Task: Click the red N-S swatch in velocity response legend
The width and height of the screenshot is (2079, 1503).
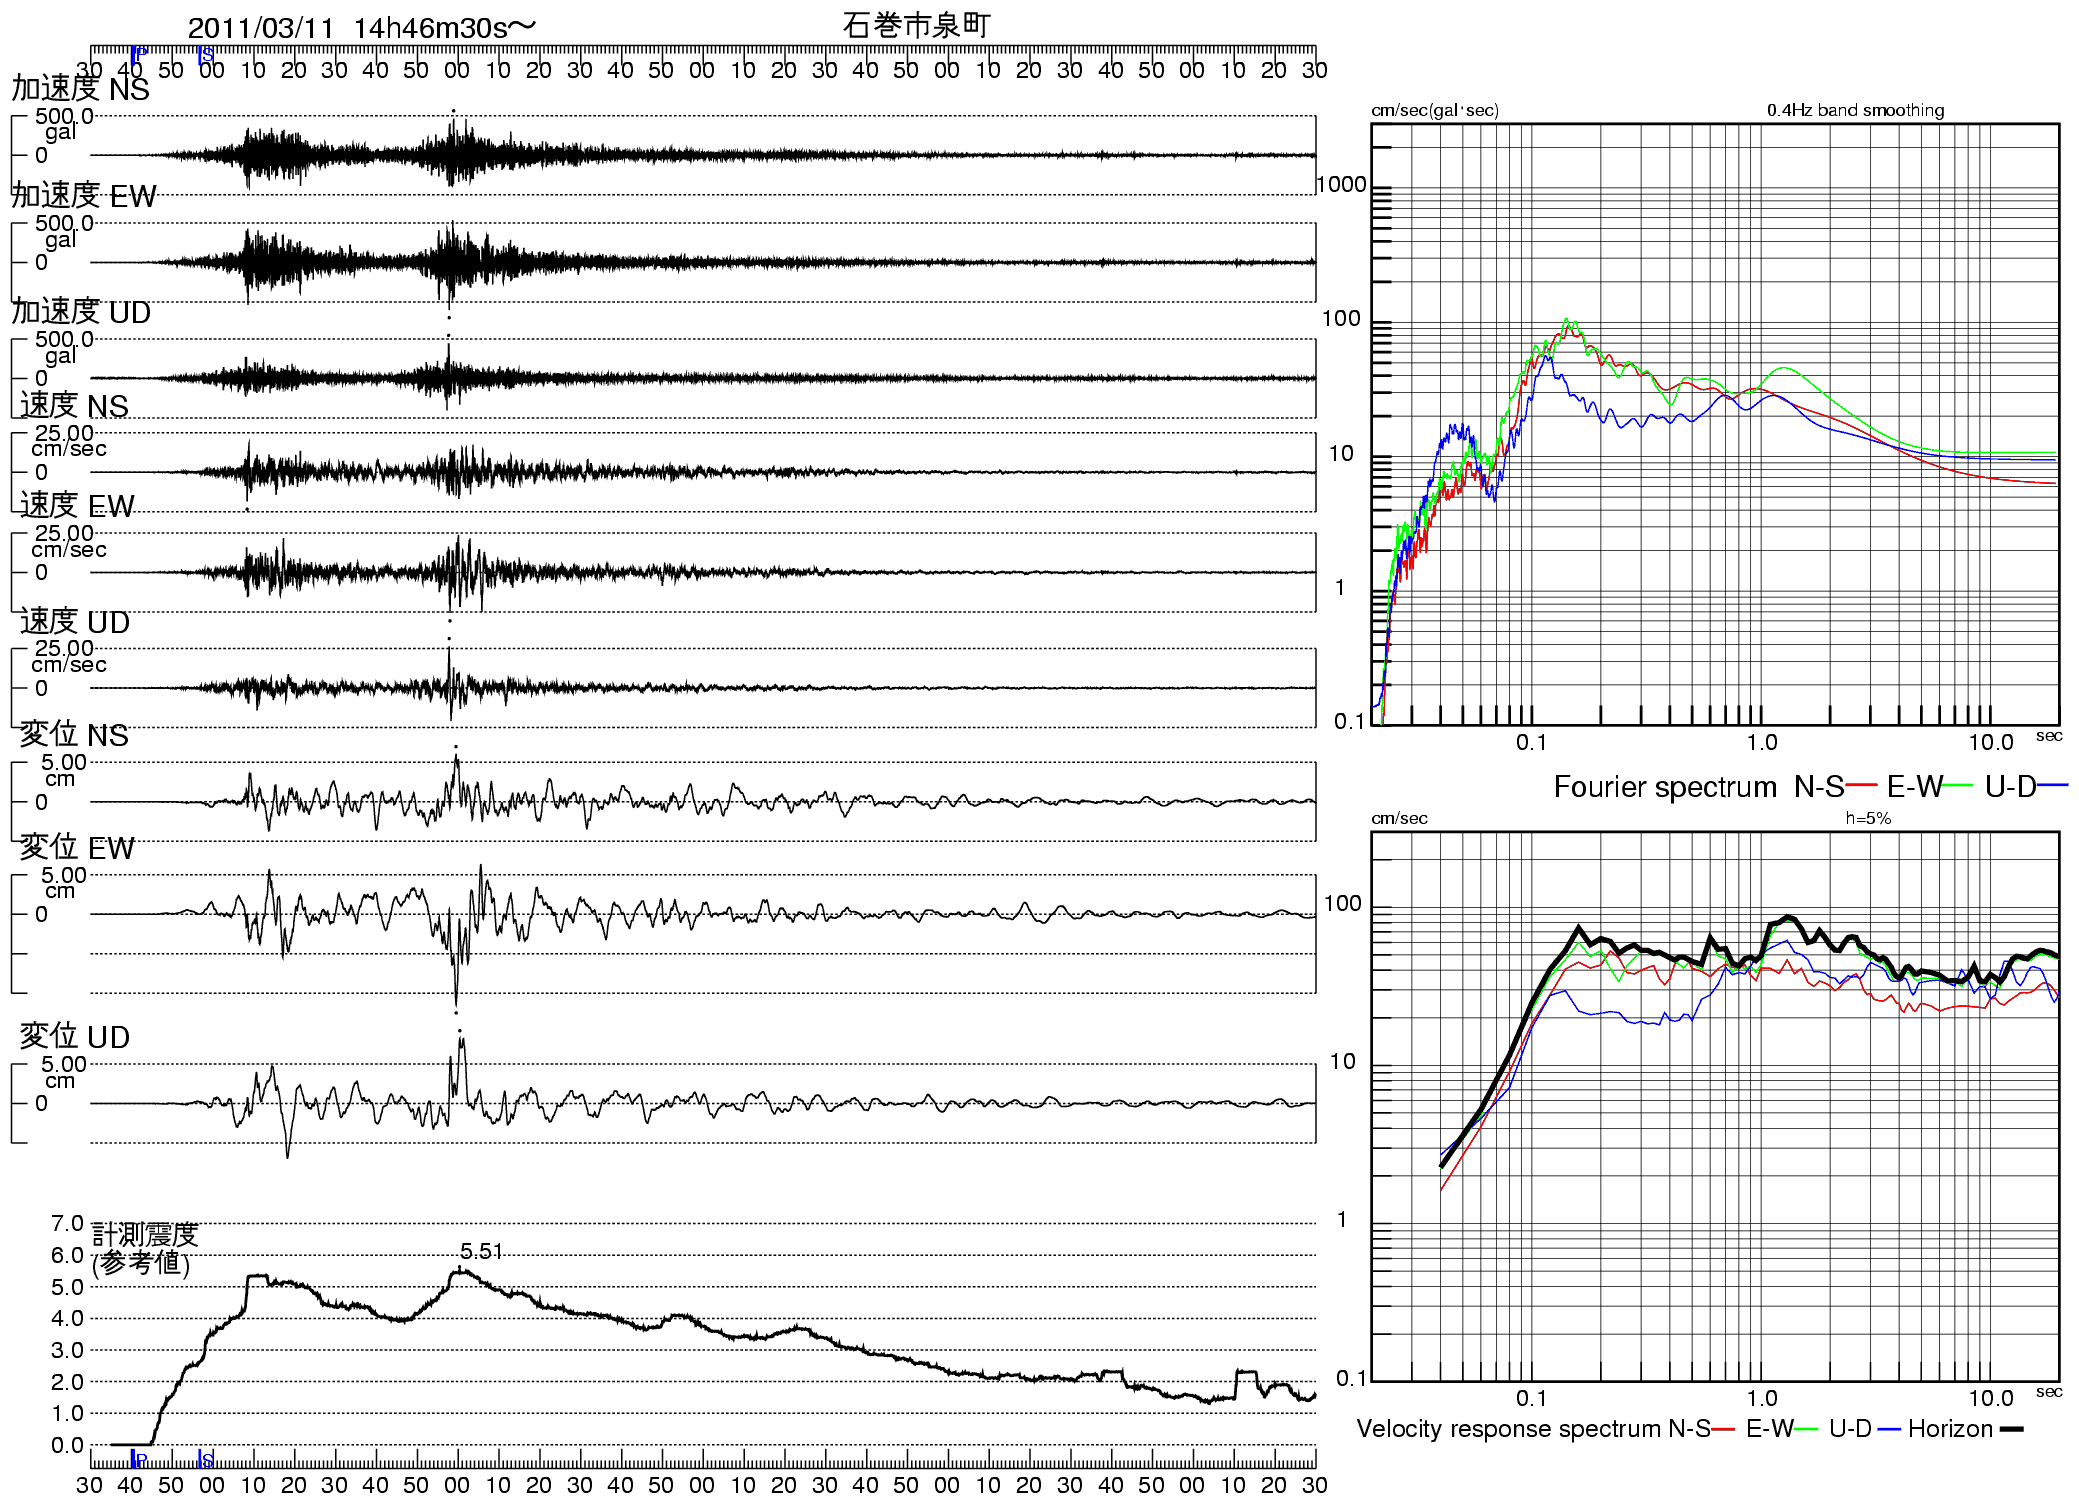Action: [1723, 1429]
